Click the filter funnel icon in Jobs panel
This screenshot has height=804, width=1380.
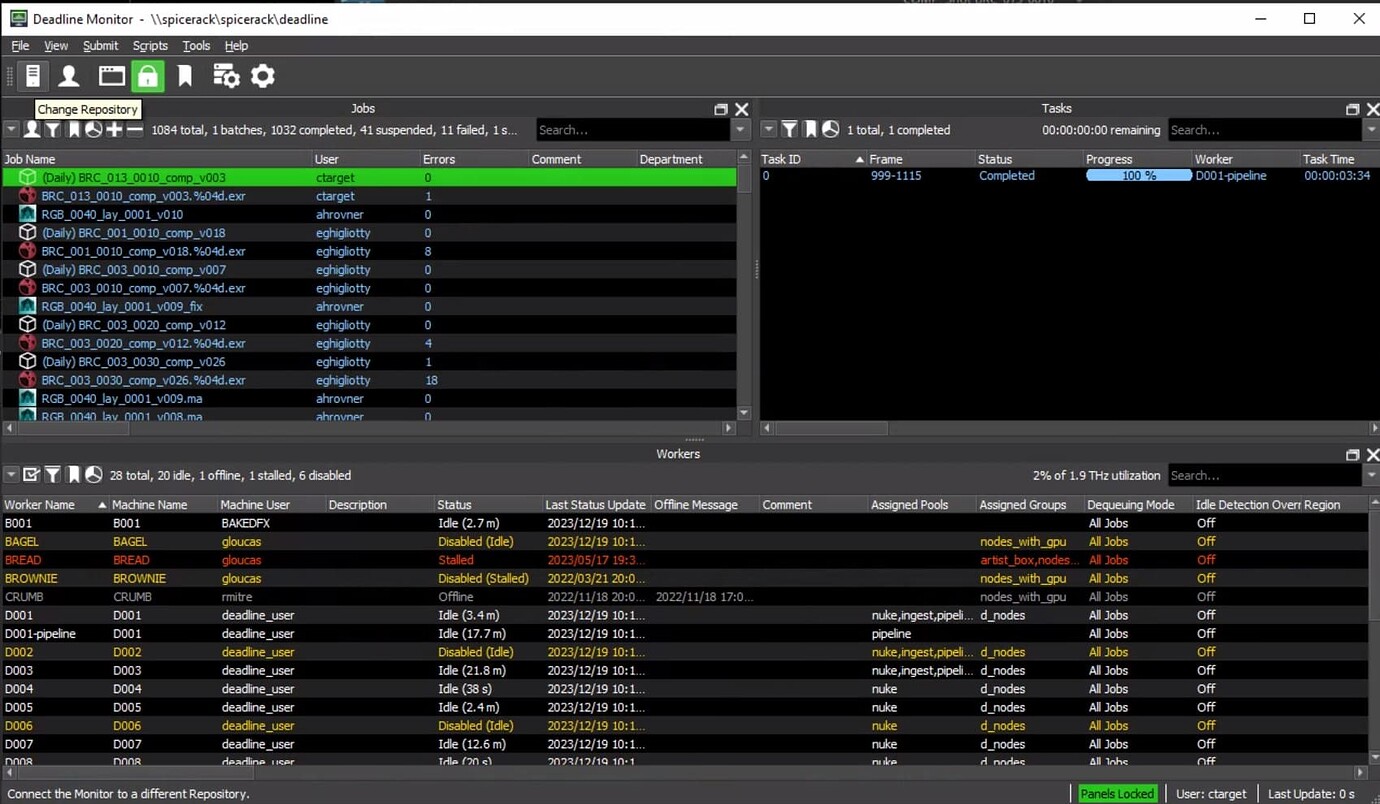(x=53, y=130)
